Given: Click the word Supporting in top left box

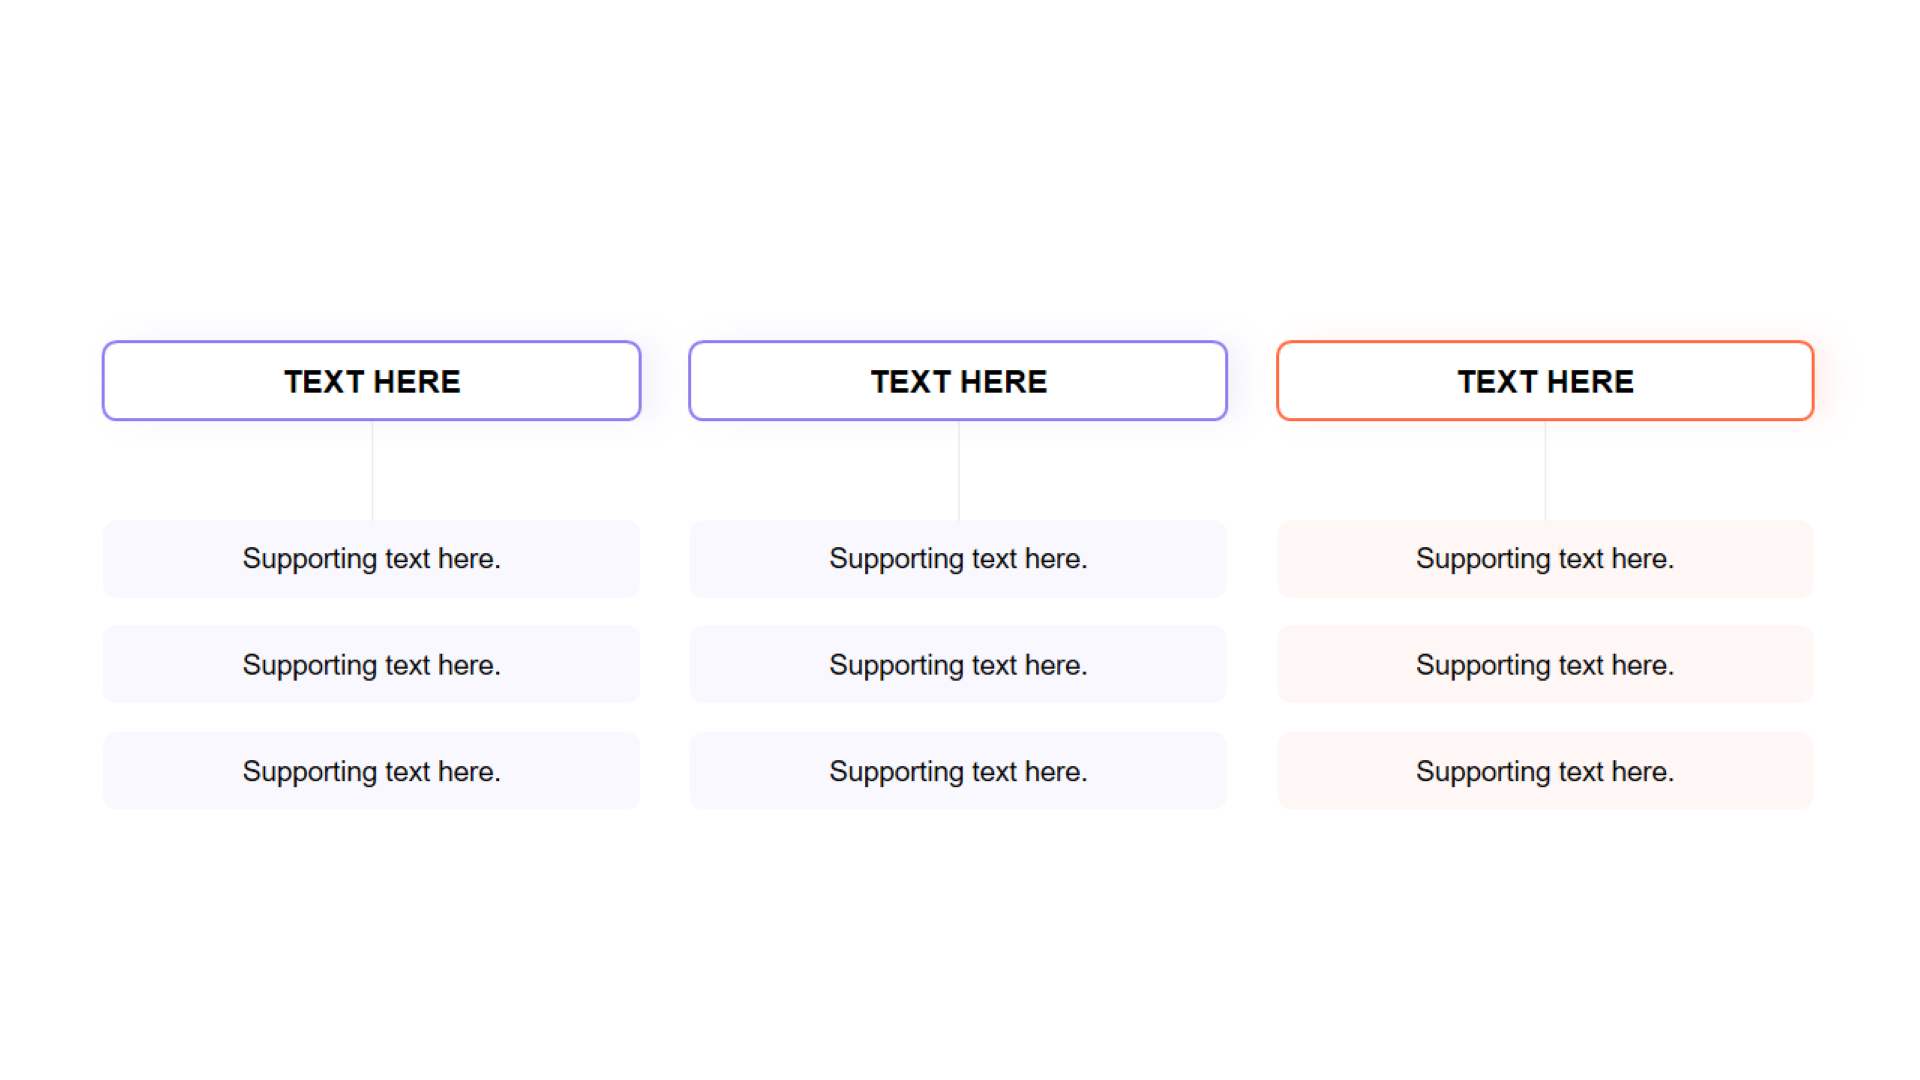Looking at the screenshot, I should pyautogui.click(x=309, y=559).
